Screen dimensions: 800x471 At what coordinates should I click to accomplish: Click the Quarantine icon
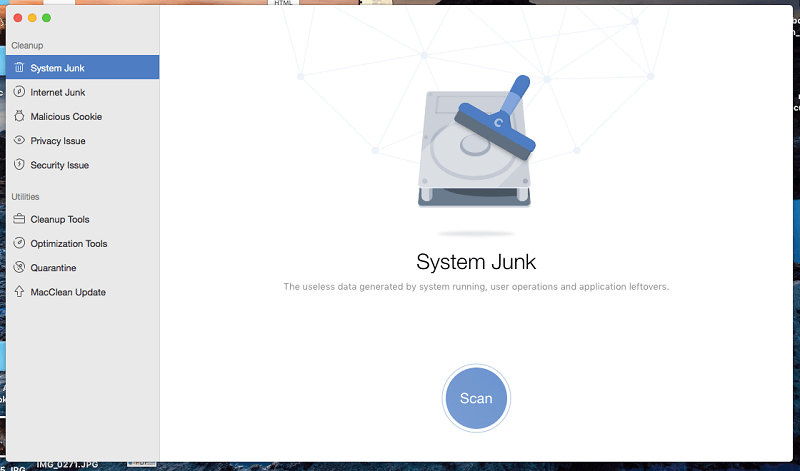tap(19, 267)
